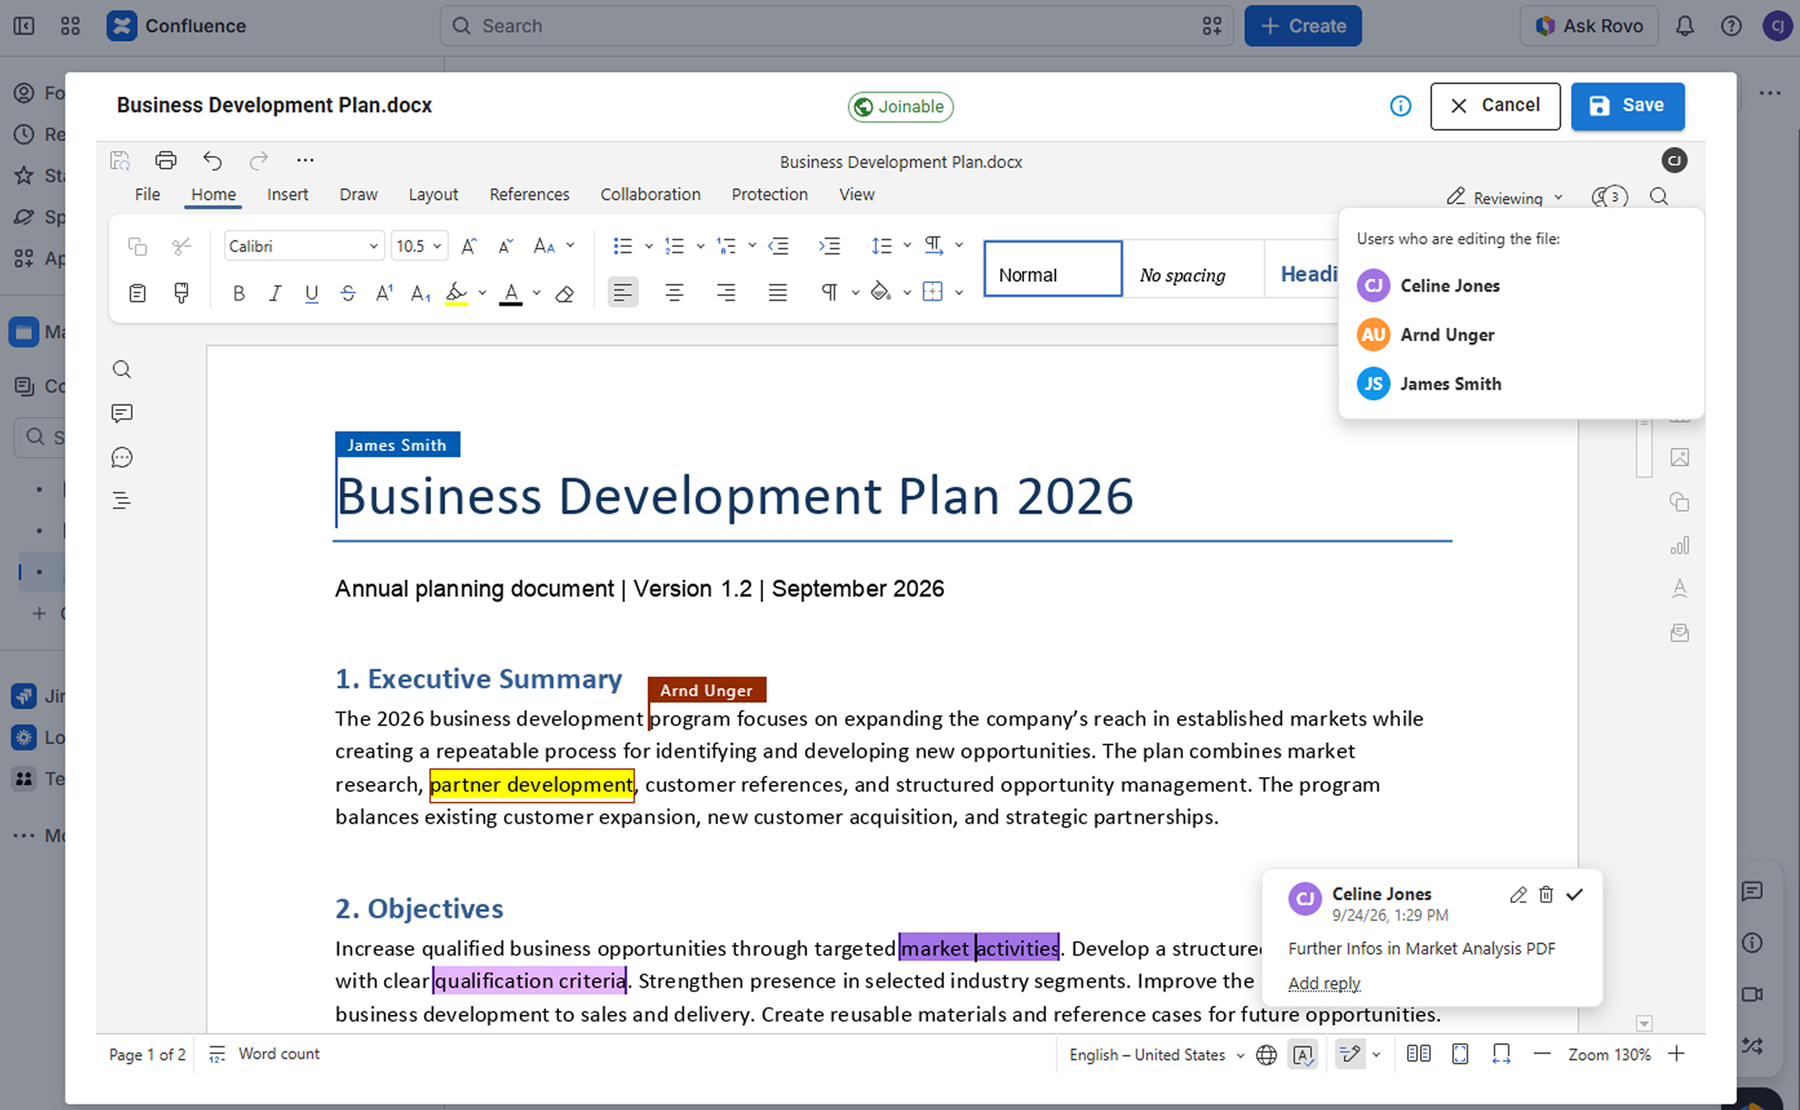Save the document with Save button
Viewport: 1800px width, 1110px height.
click(x=1627, y=106)
